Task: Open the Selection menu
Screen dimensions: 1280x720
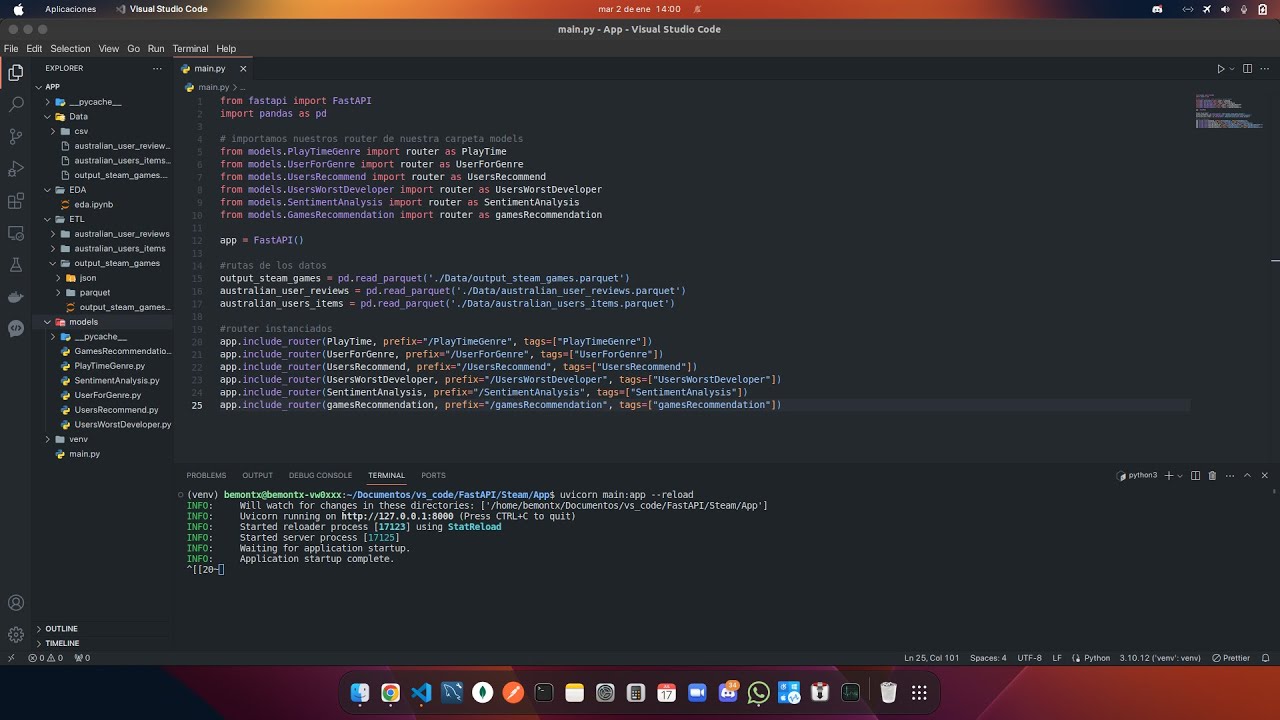Action: pyautogui.click(x=70, y=49)
